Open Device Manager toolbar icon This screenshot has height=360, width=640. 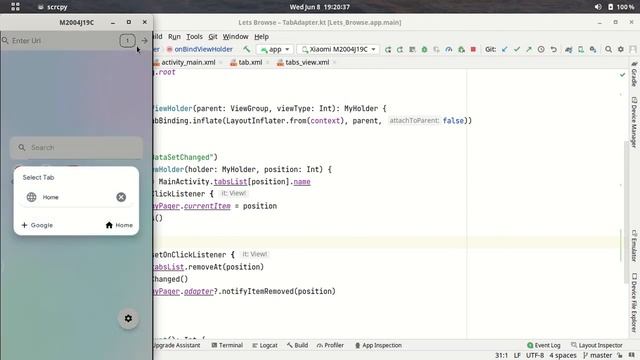pos(580,49)
